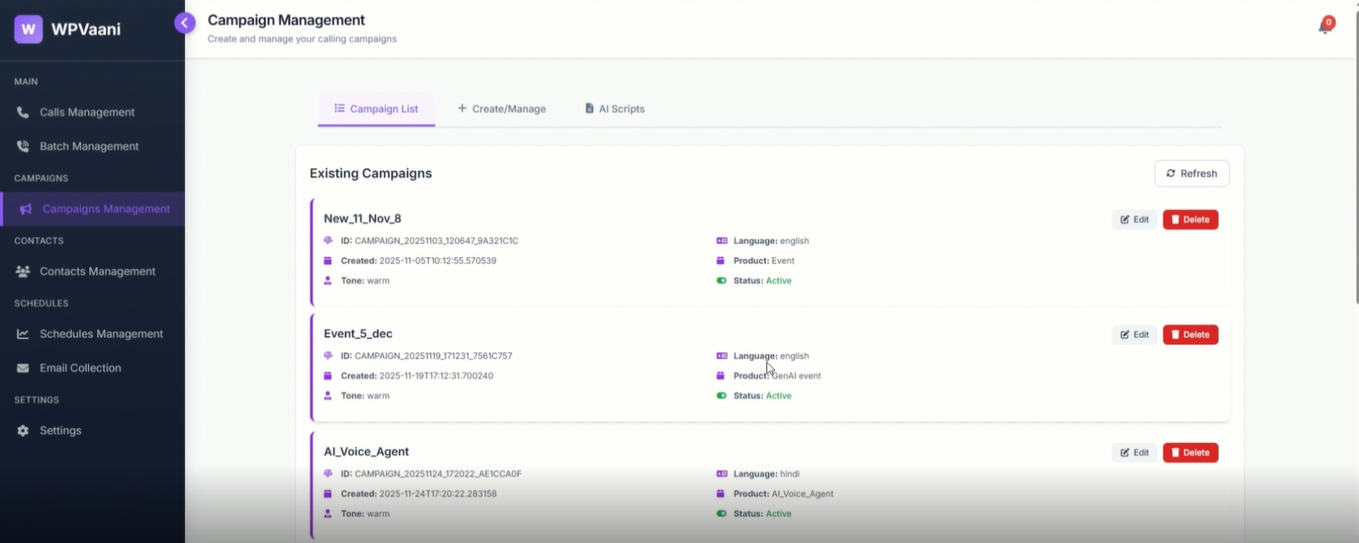Open the notifications bell

pos(1325,26)
